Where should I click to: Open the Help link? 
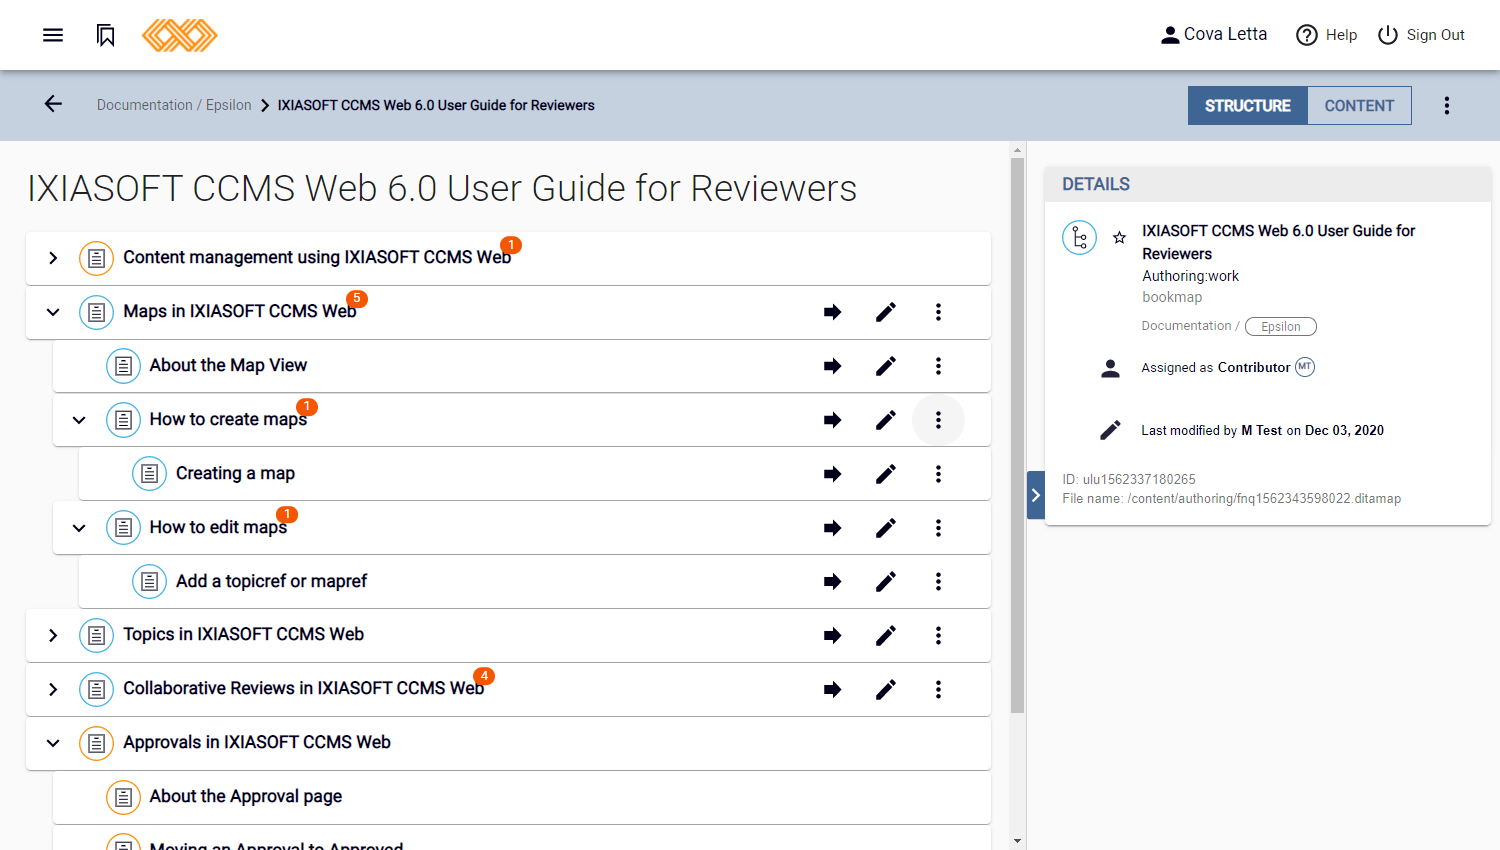(x=1326, y=35)
